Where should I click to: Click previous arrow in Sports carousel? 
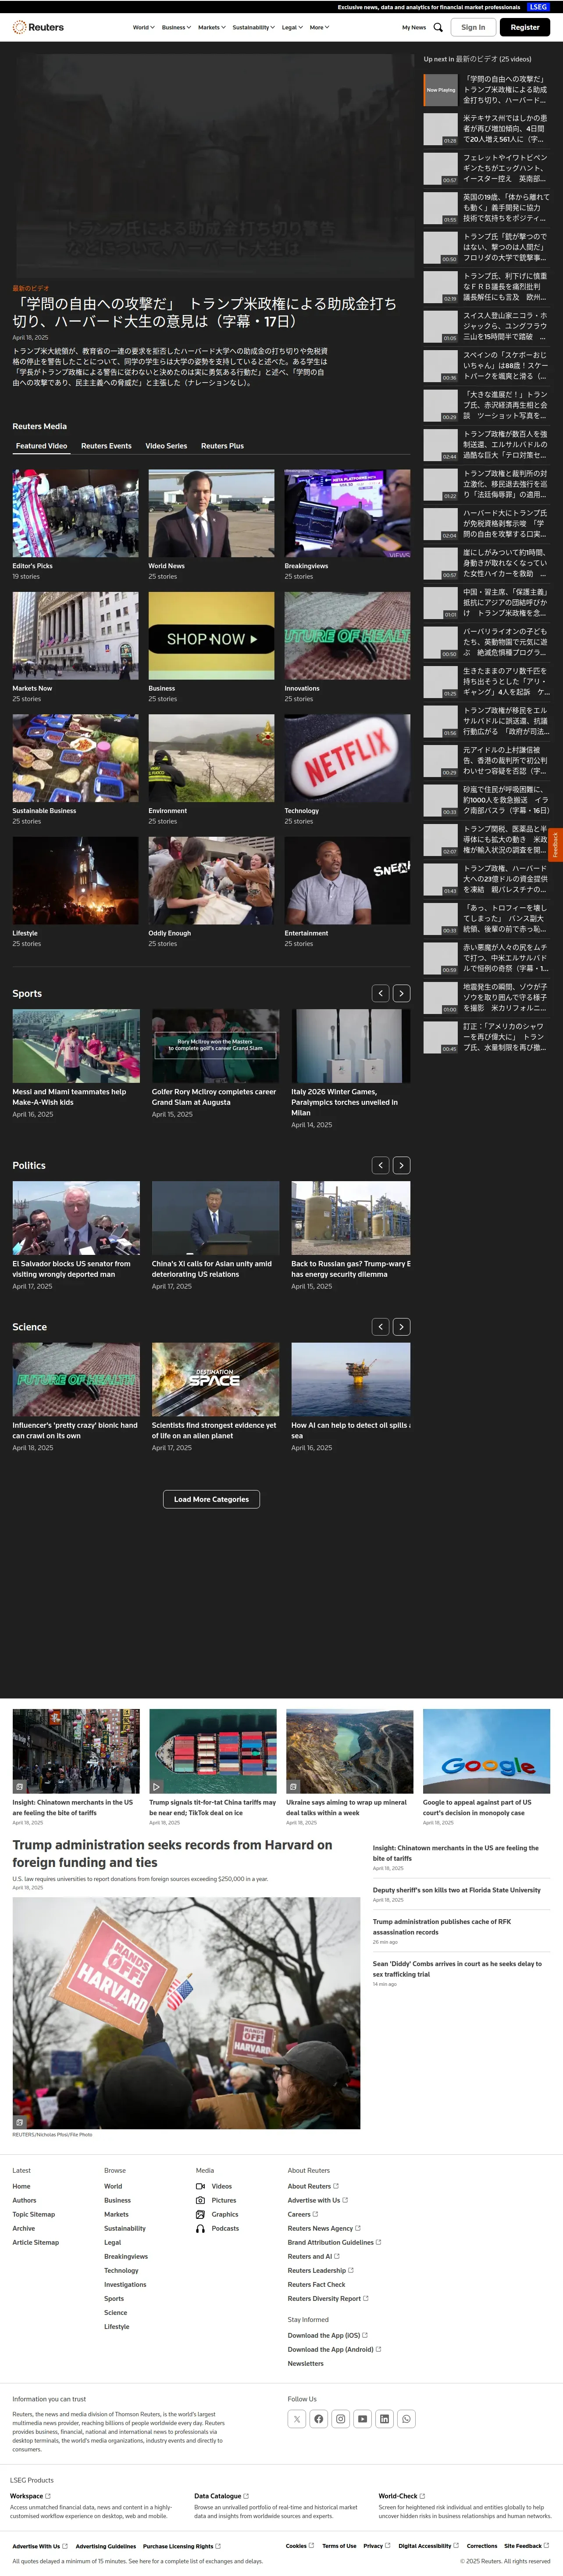click(x=381, y=993)
